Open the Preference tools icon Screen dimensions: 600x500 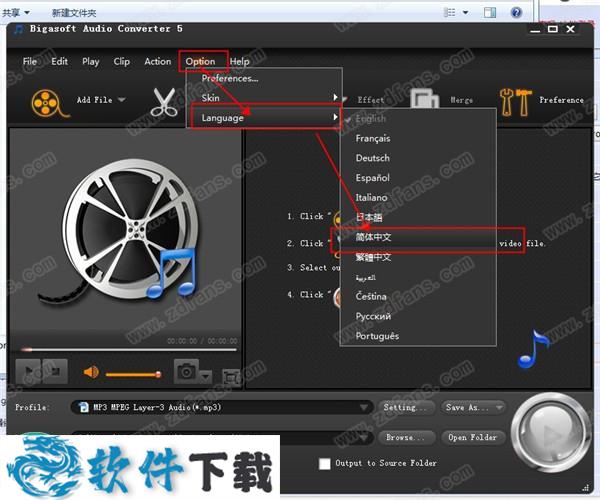515,102
